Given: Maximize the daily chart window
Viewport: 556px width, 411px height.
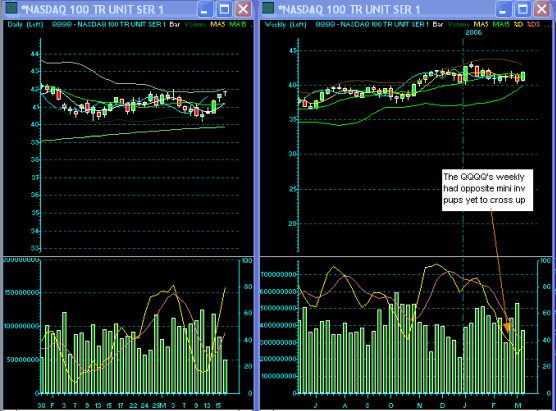Looking at the screenshot, I should 224,9.
